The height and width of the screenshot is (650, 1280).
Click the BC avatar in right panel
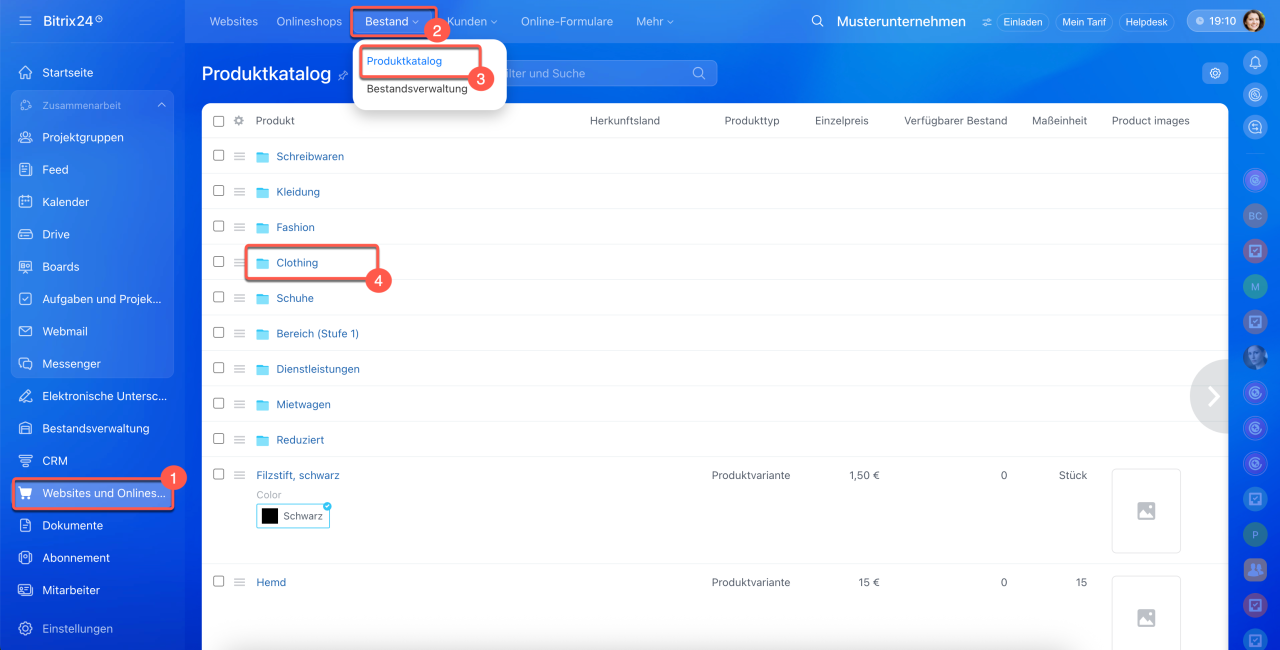coord(1255,216)
